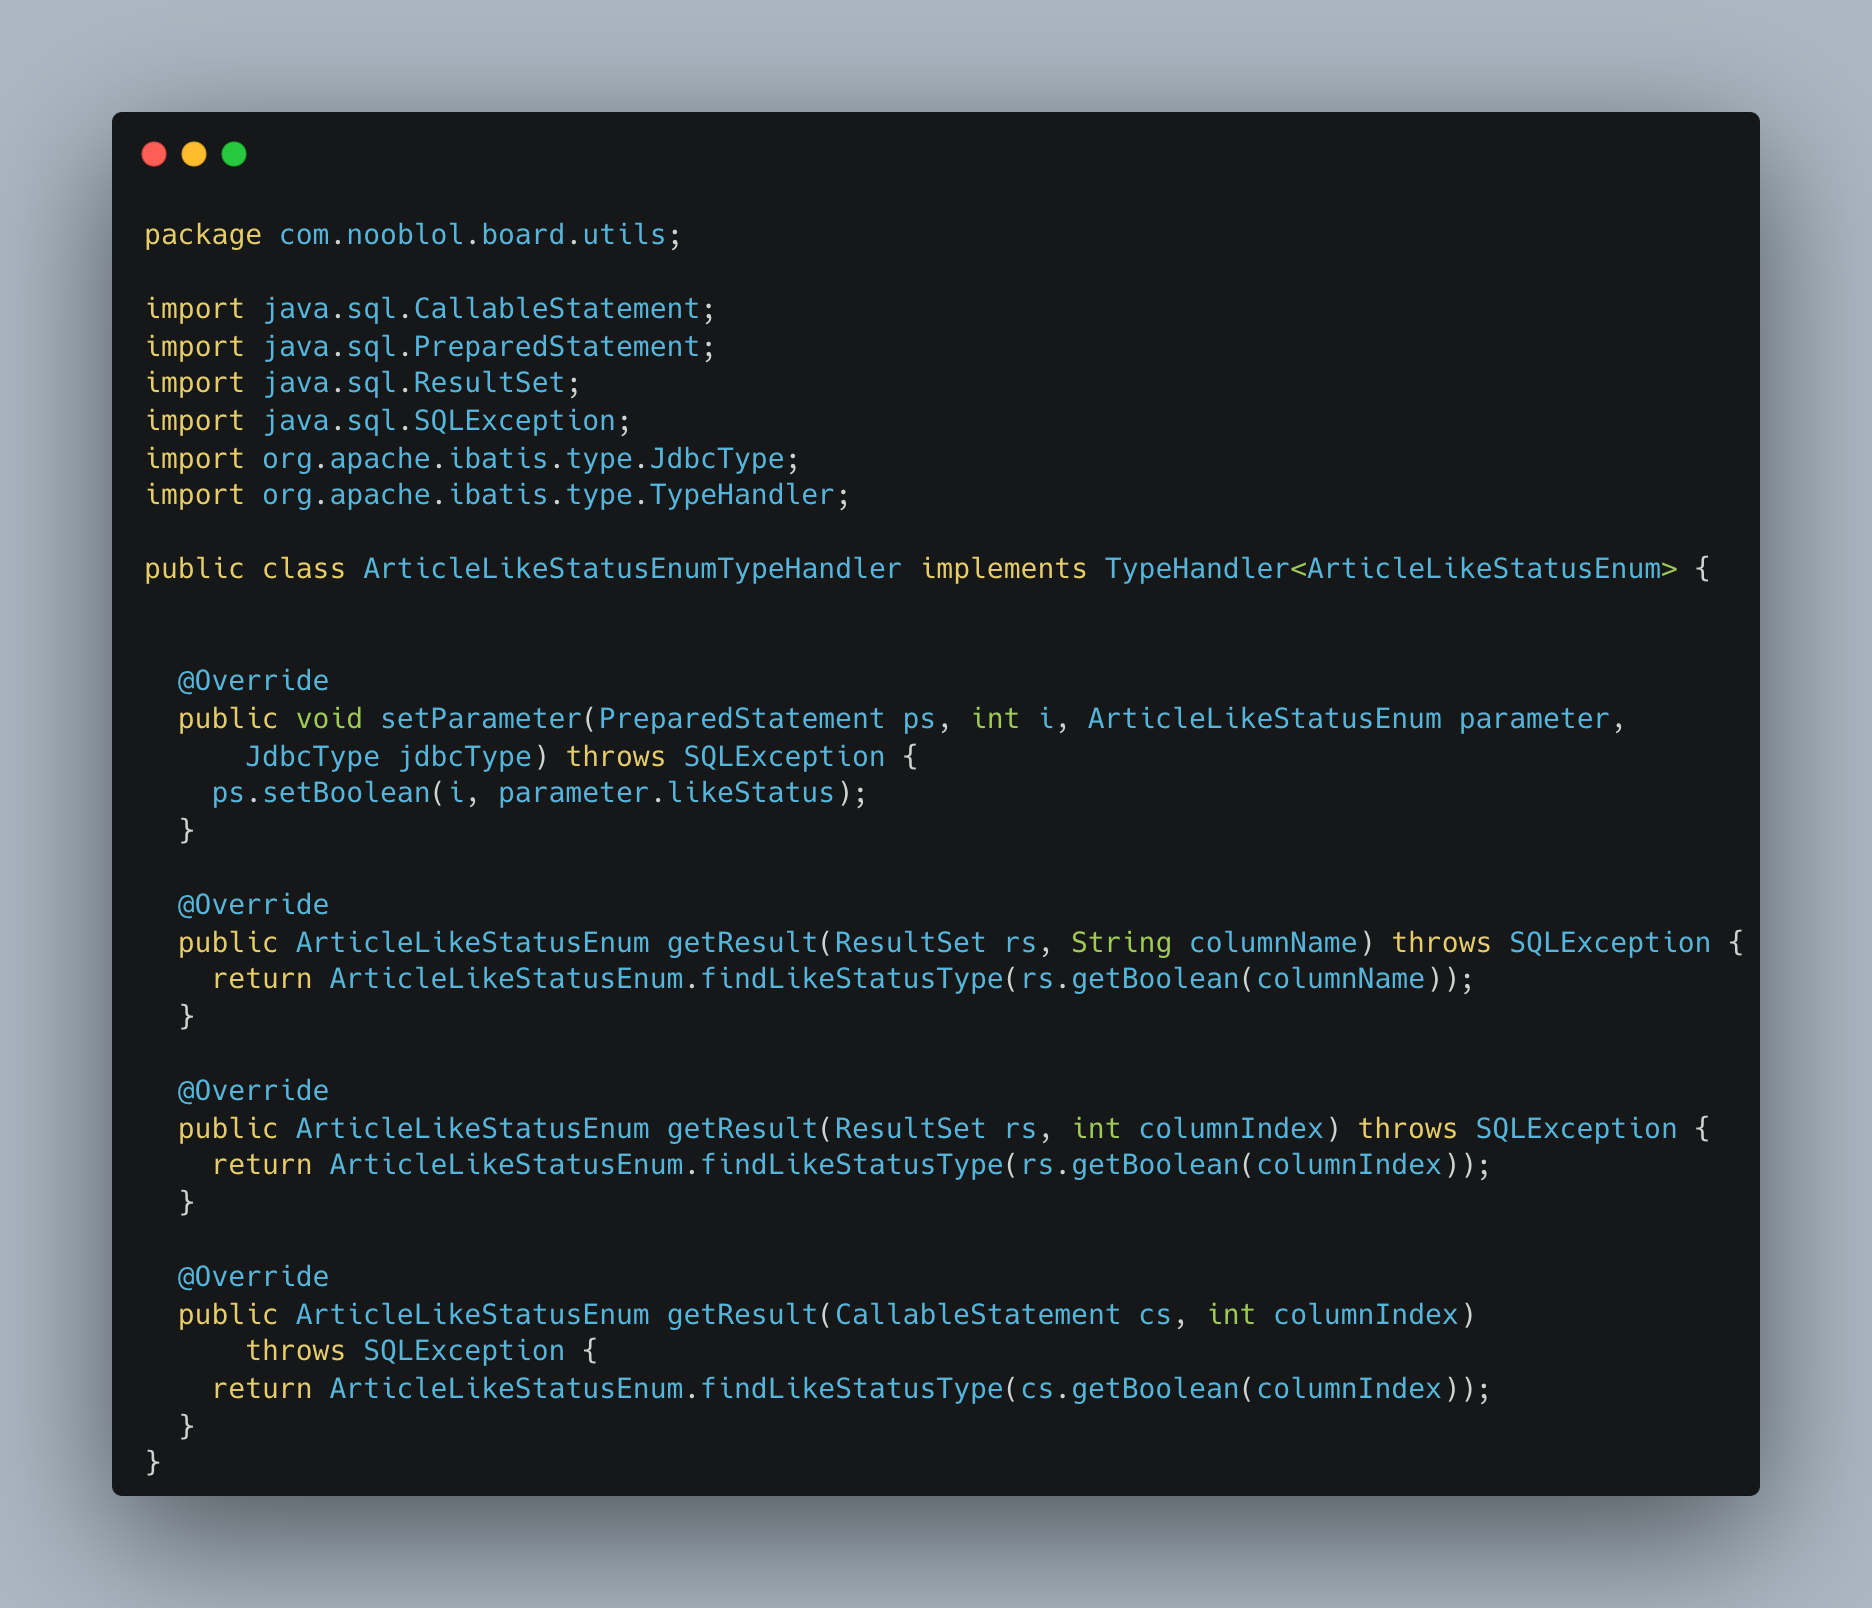Viewport: 1872px width, 1608px height.
Task: Click the jdbcType parameter name
Action: click(x=465, y=757)
